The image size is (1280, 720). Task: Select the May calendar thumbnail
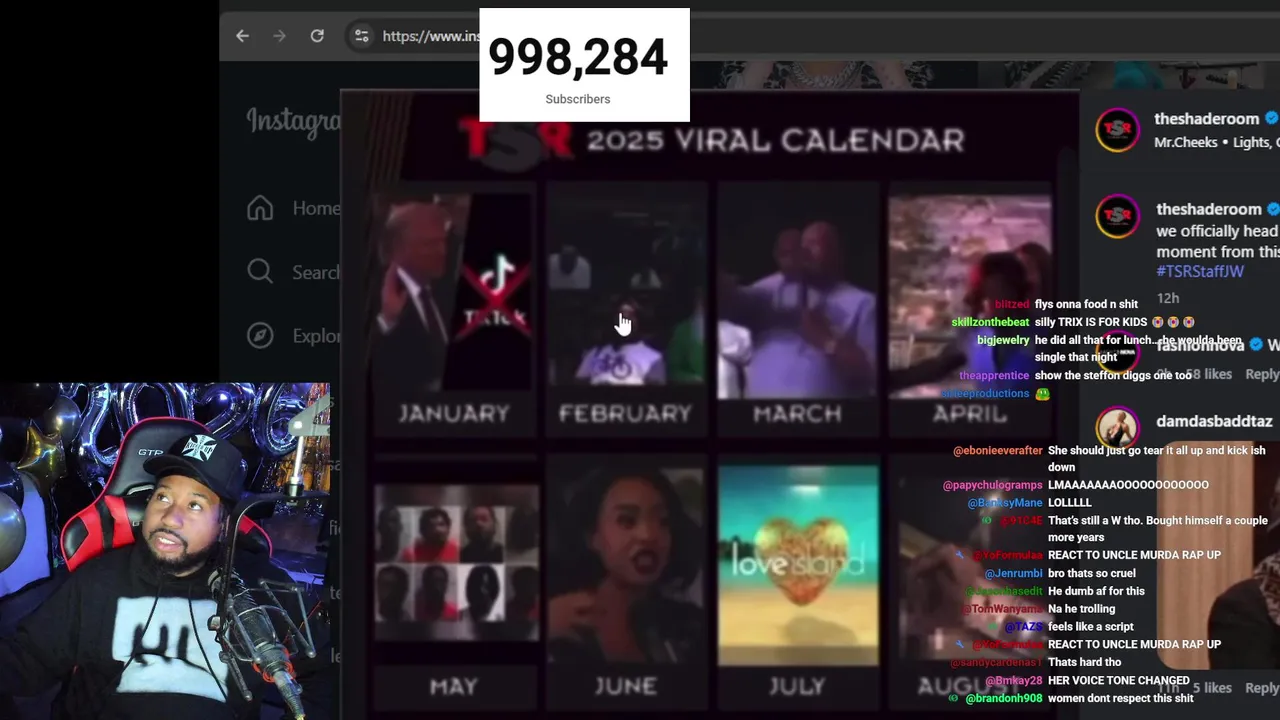[456, 562]
